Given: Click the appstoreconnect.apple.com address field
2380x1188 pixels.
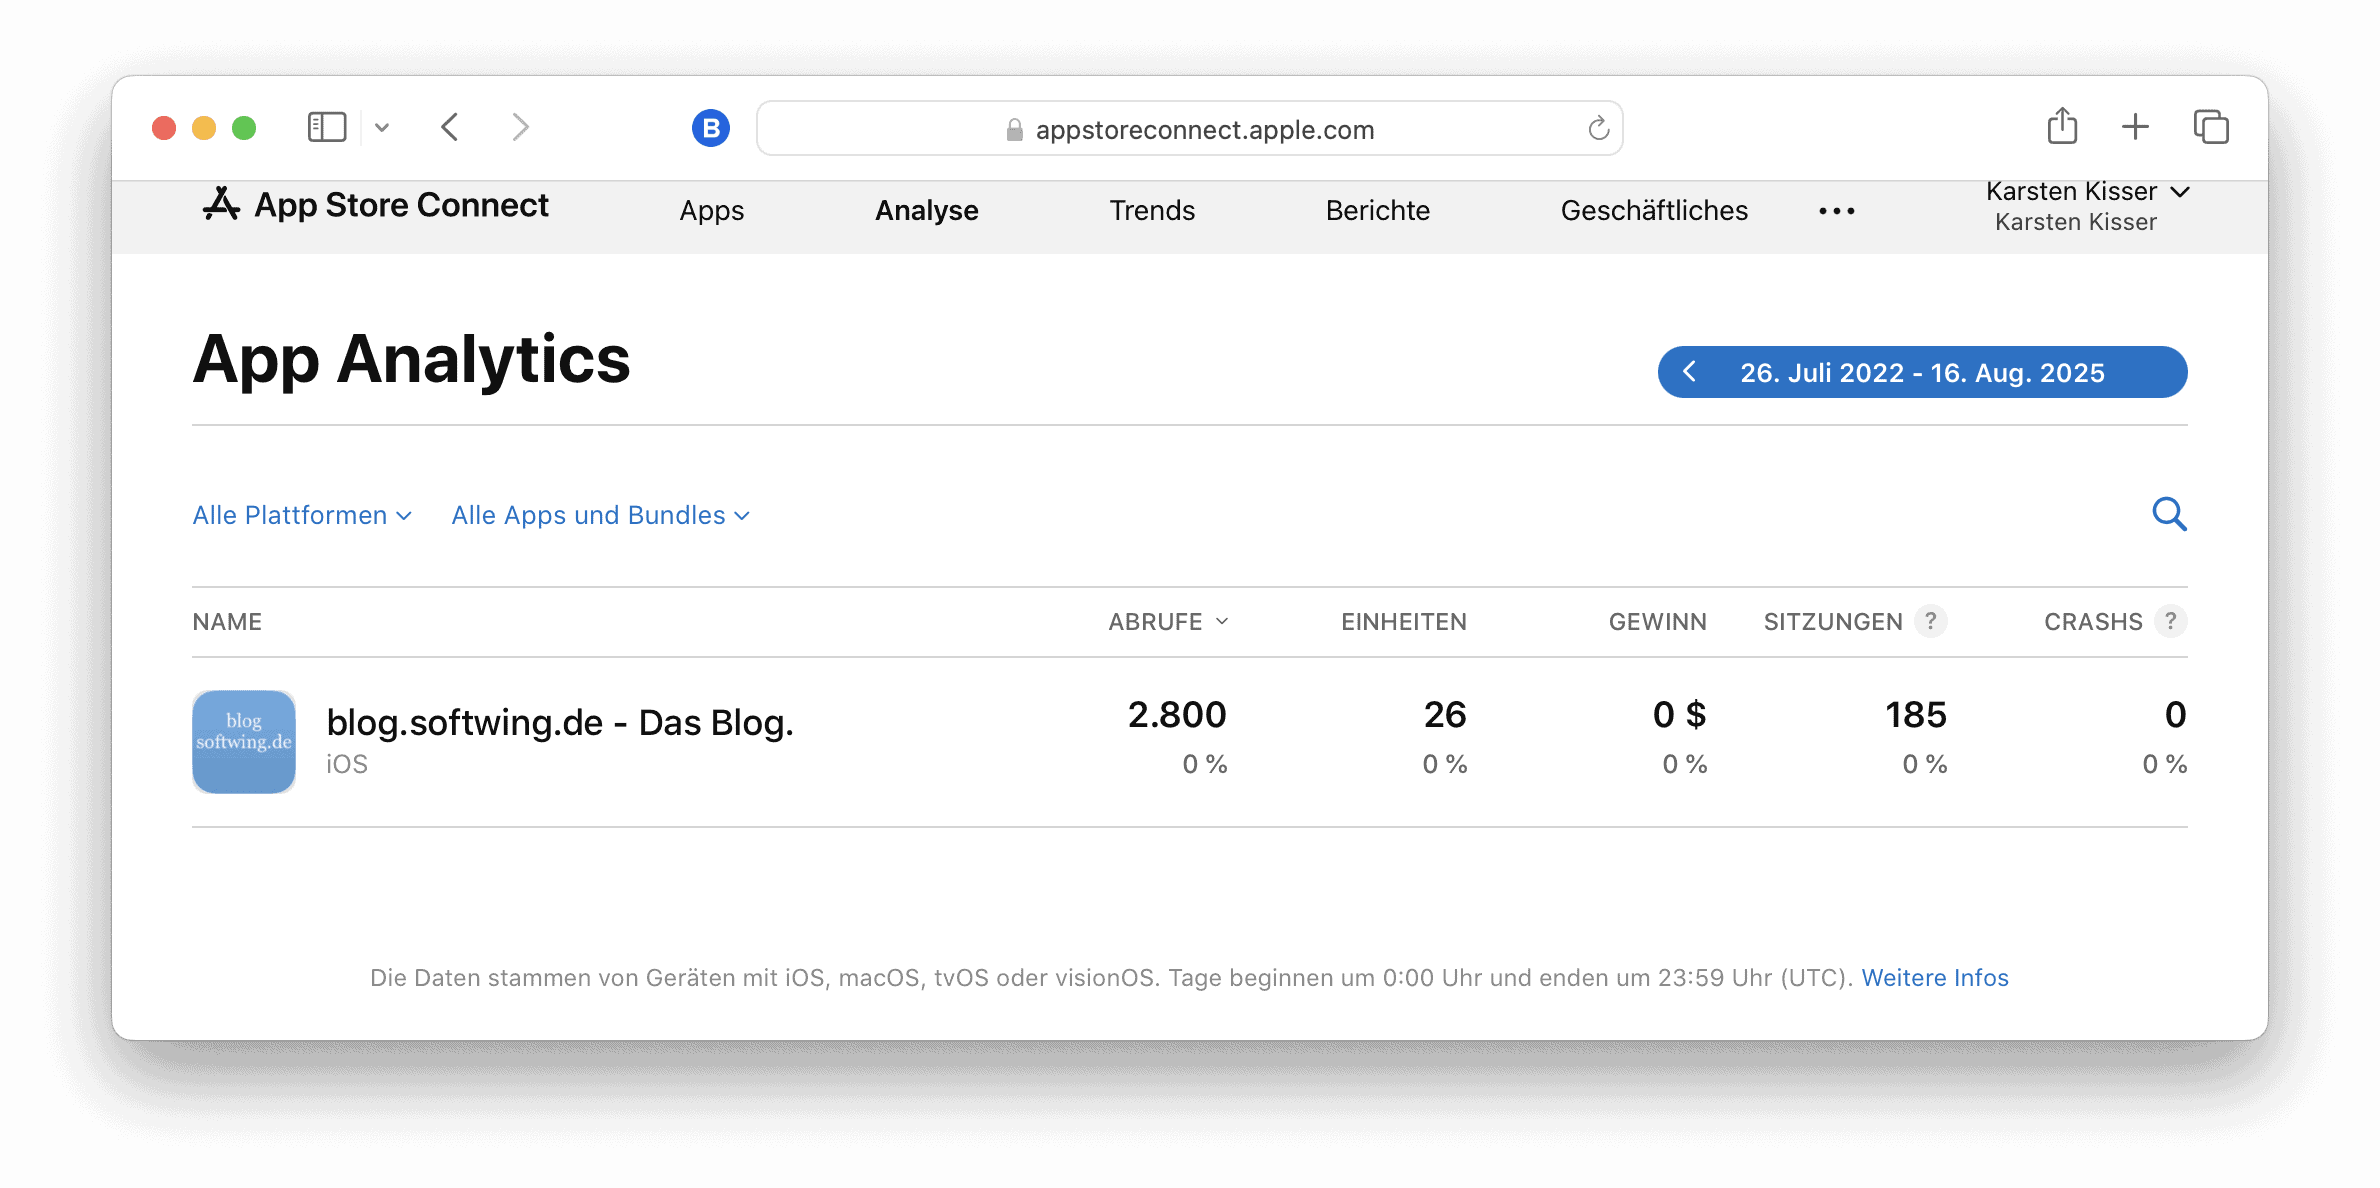Looking at the screenshot, I should 1189,128.
